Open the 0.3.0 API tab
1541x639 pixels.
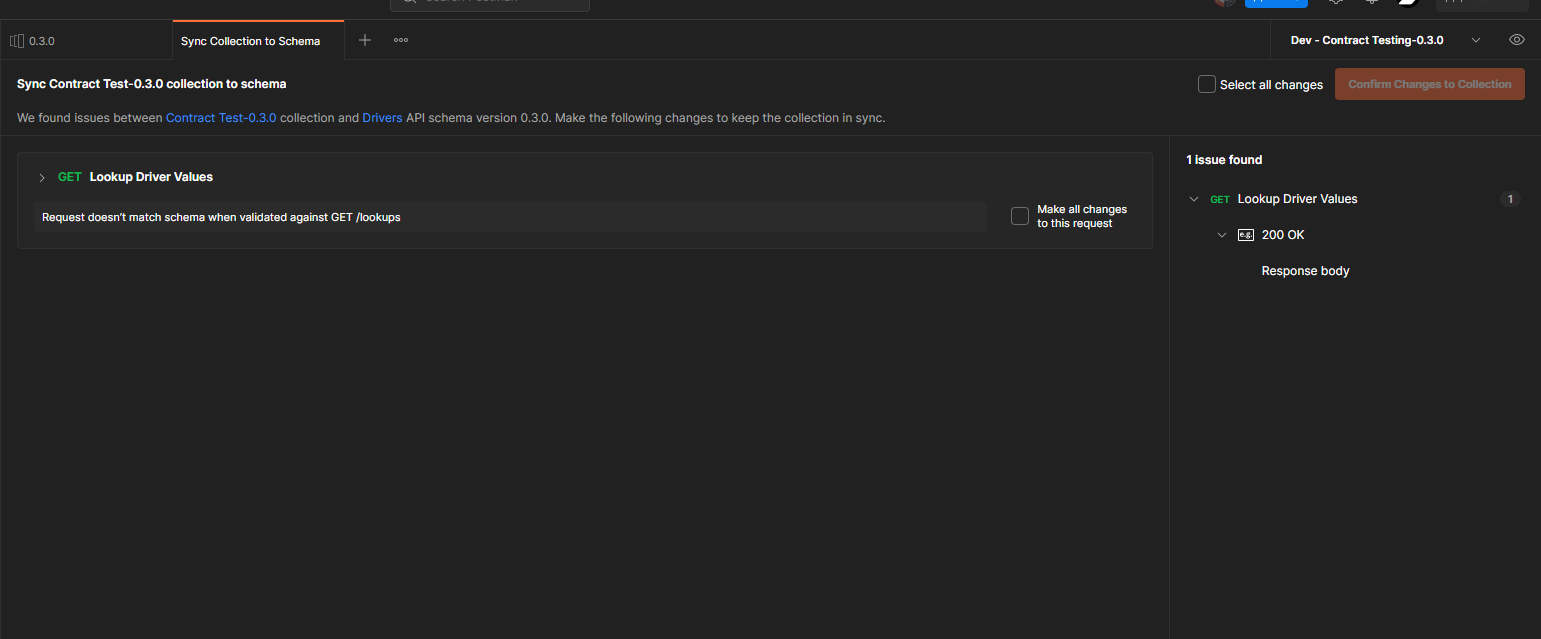click(86, 41)
